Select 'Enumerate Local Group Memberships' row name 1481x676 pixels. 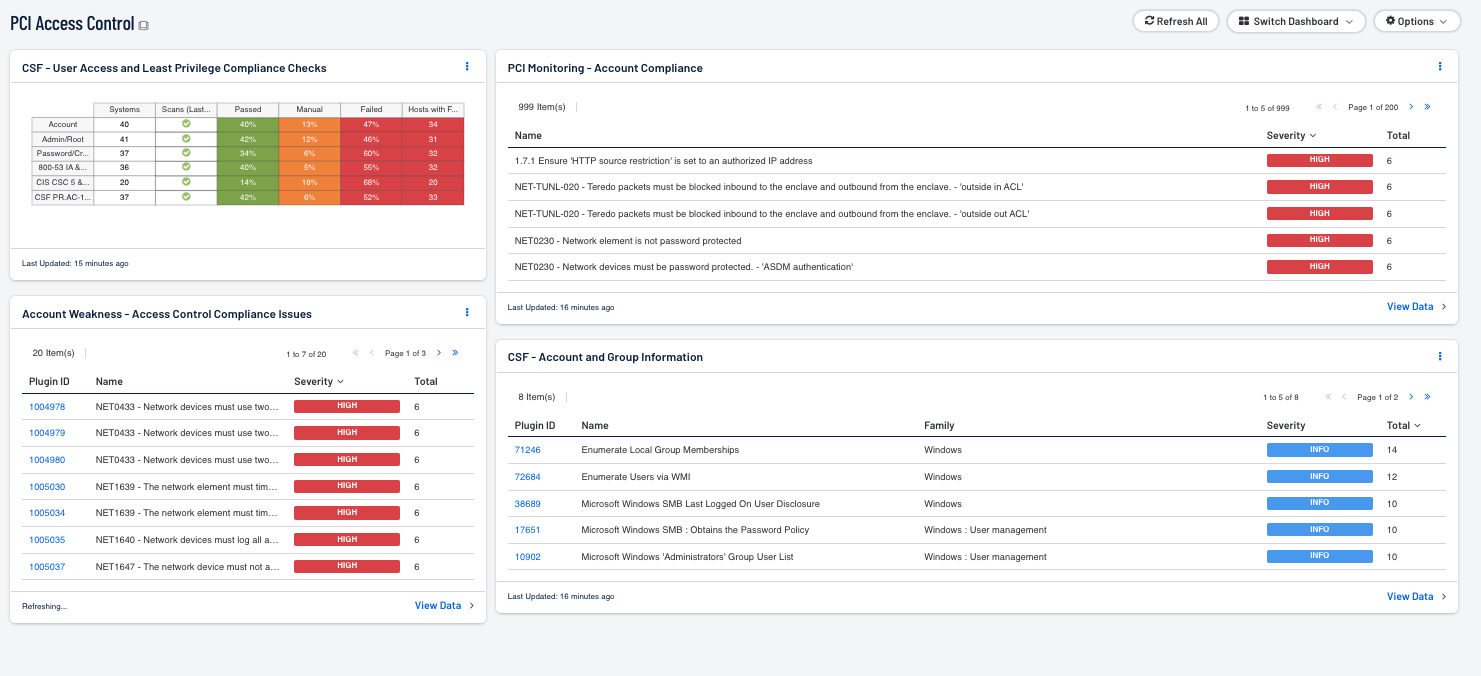(x=660, y=450)
